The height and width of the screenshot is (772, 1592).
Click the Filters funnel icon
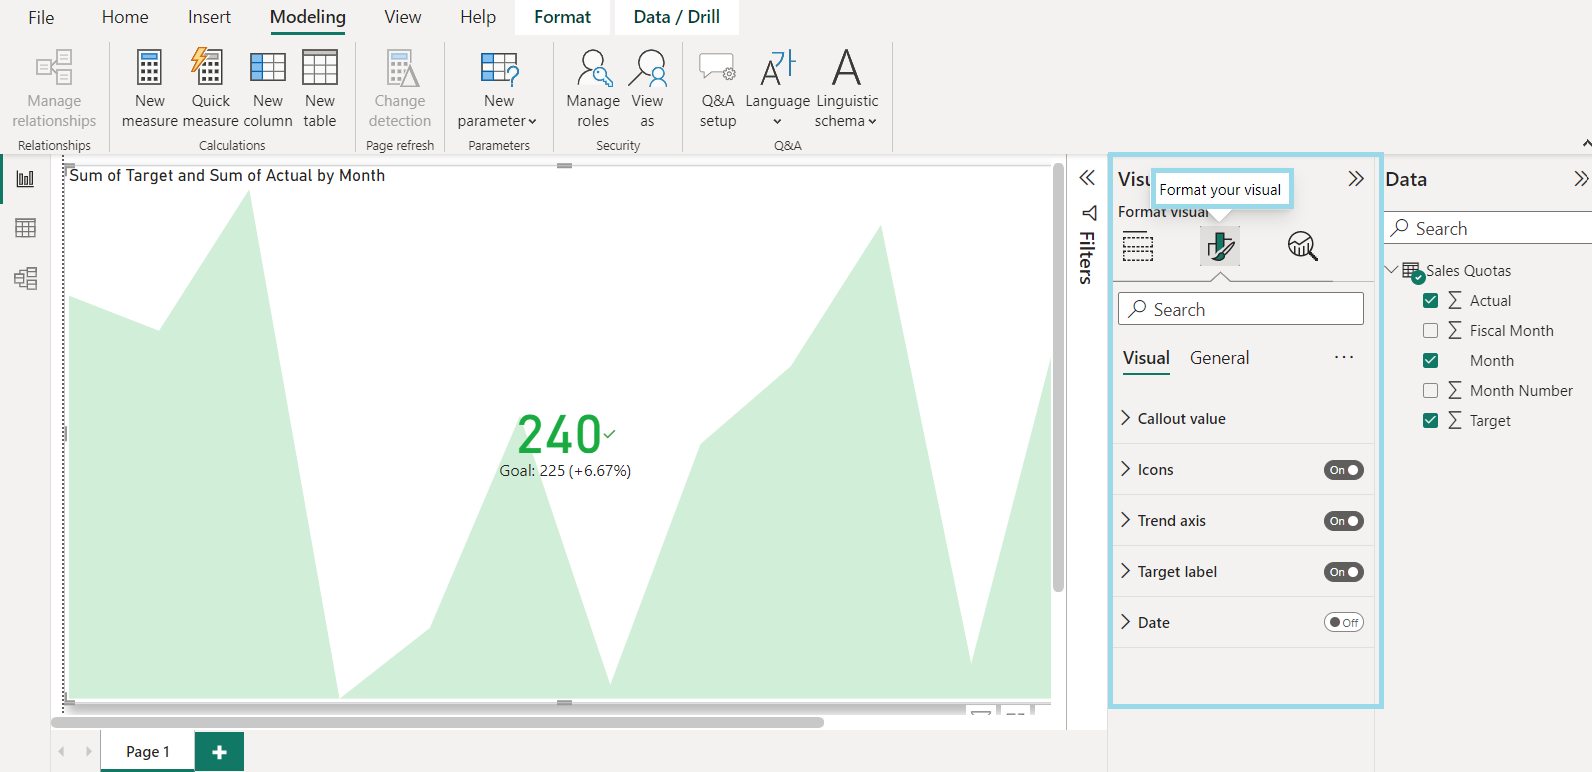tap(1089, 213)
